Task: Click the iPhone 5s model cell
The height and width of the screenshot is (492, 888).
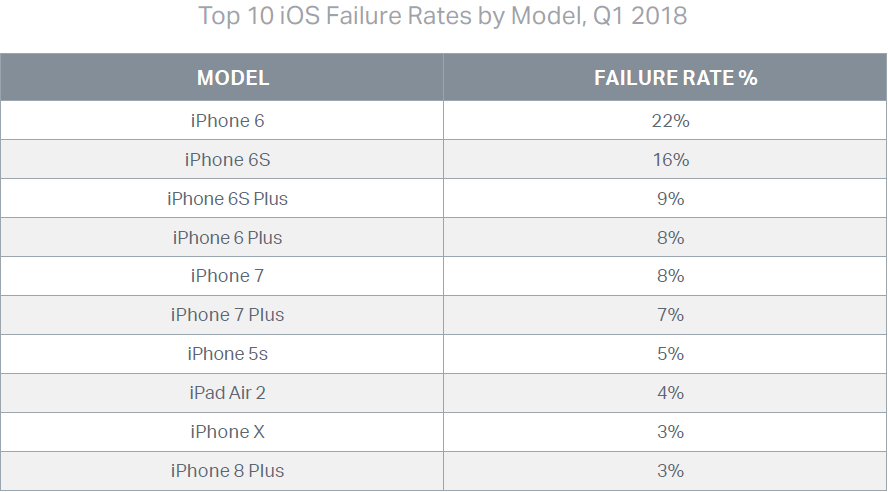Action: coord(221,354)
